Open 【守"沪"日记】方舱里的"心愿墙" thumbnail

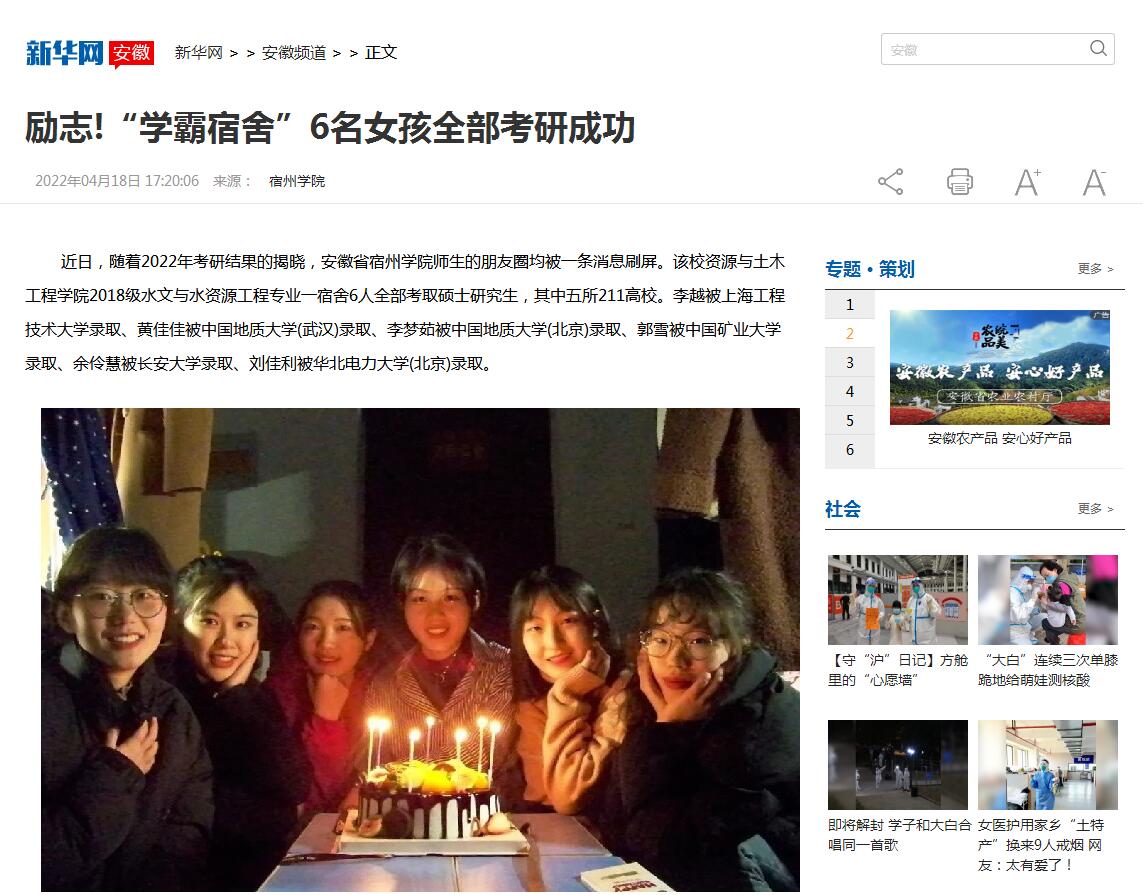[x=897, y=600]
